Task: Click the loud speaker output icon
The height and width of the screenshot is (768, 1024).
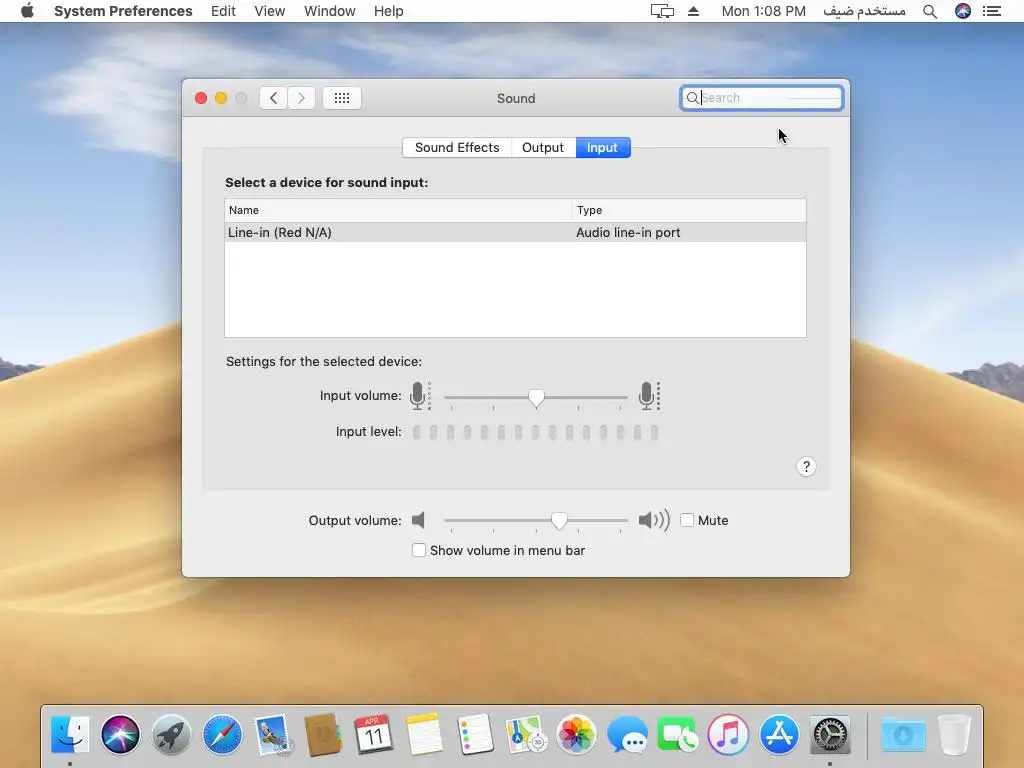Action: point(654,520)
